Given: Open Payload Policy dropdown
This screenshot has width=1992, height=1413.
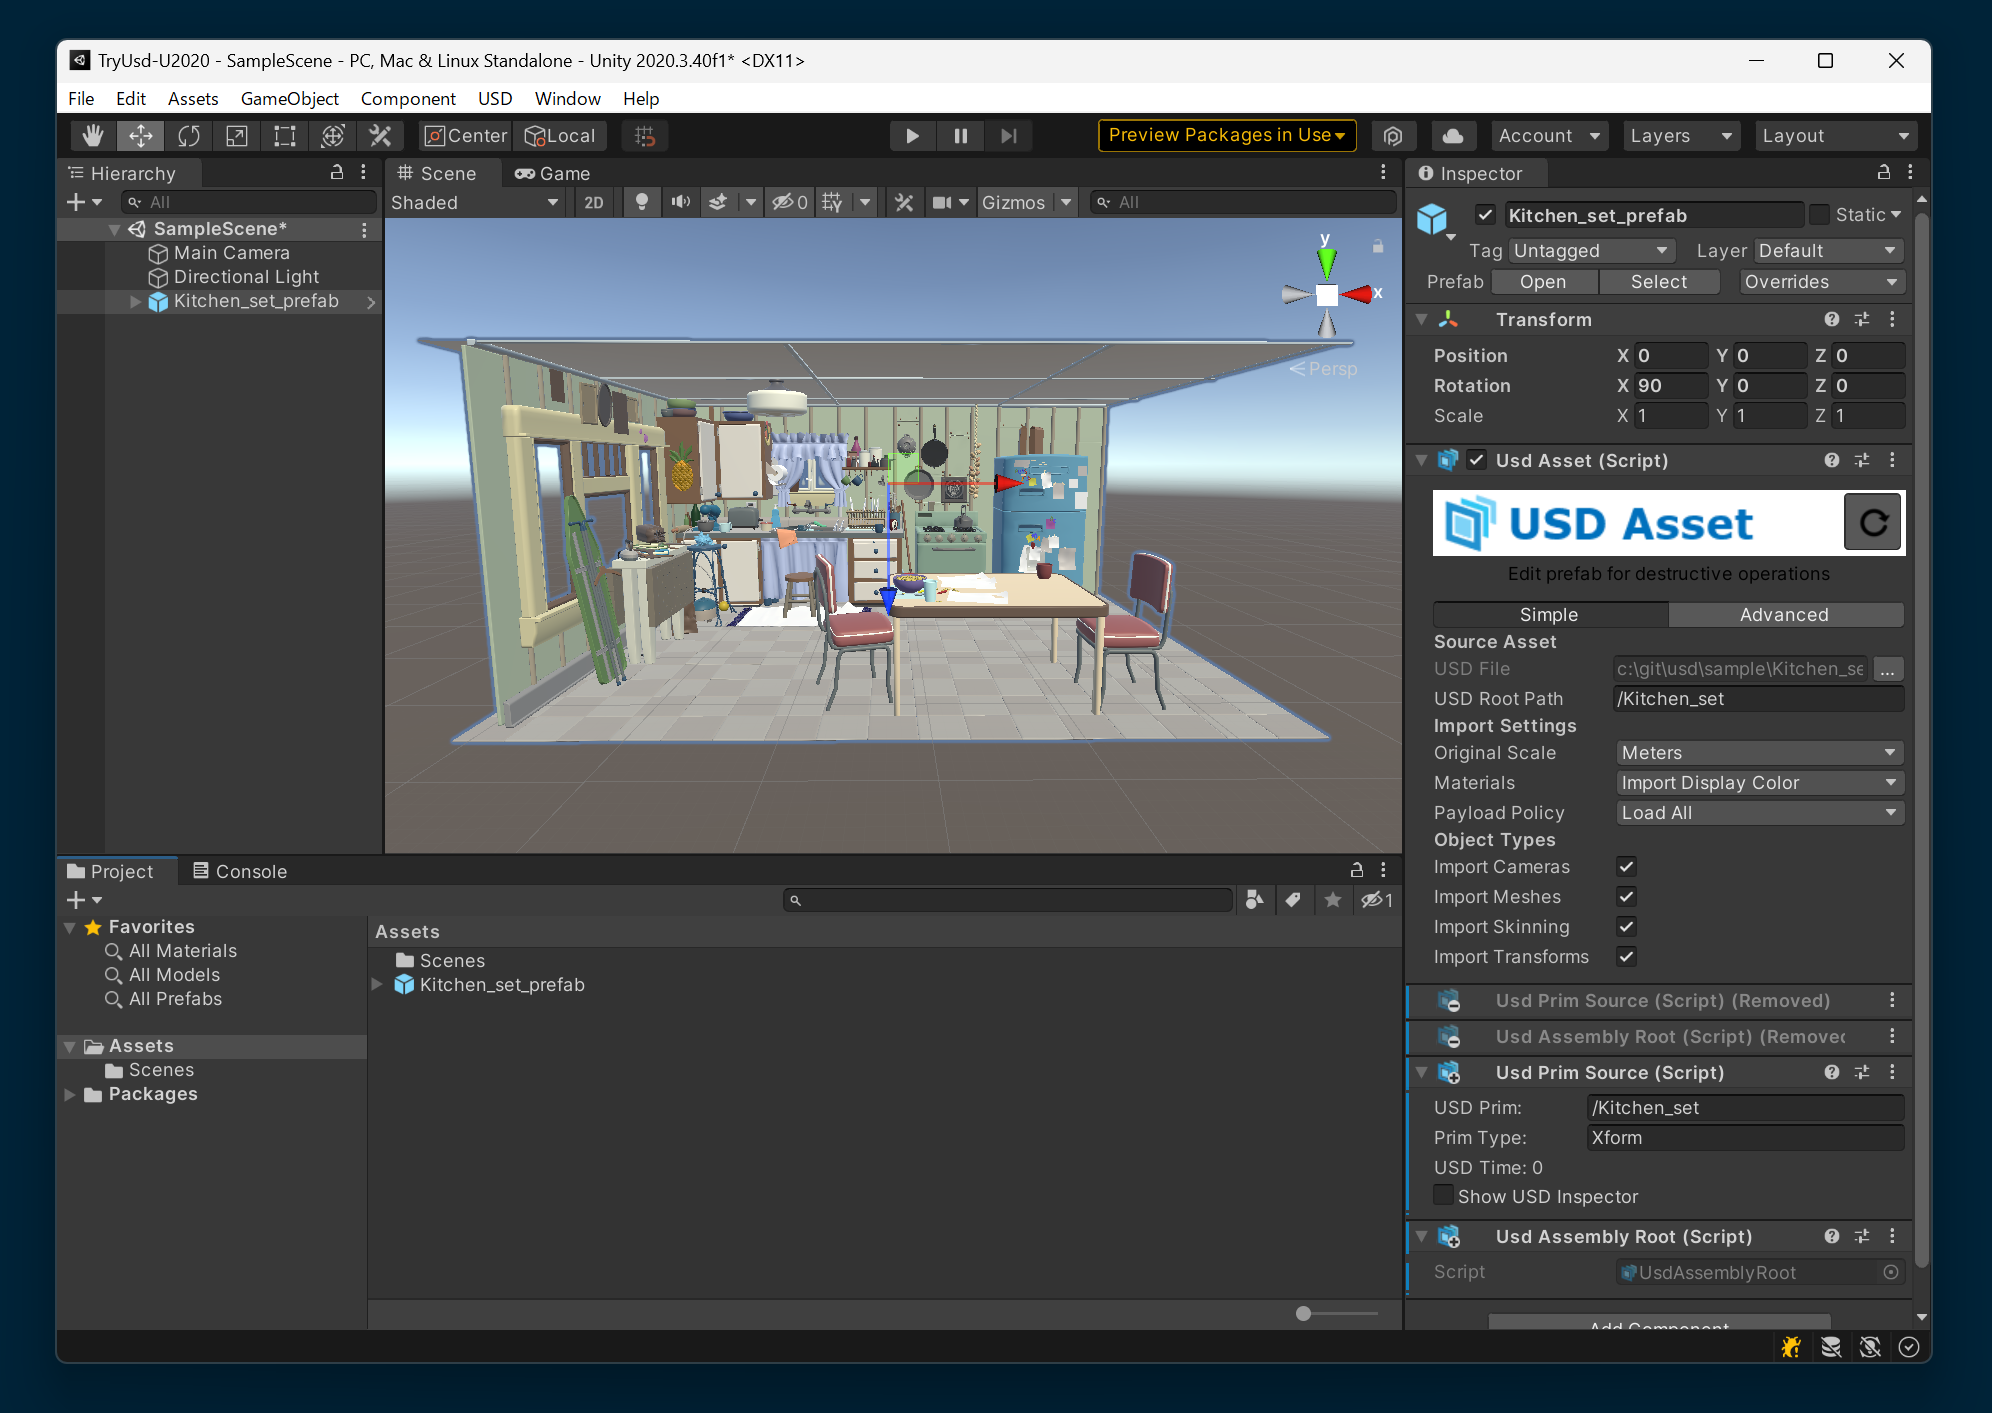Looking at the screenshot, I should point(1758,813).
